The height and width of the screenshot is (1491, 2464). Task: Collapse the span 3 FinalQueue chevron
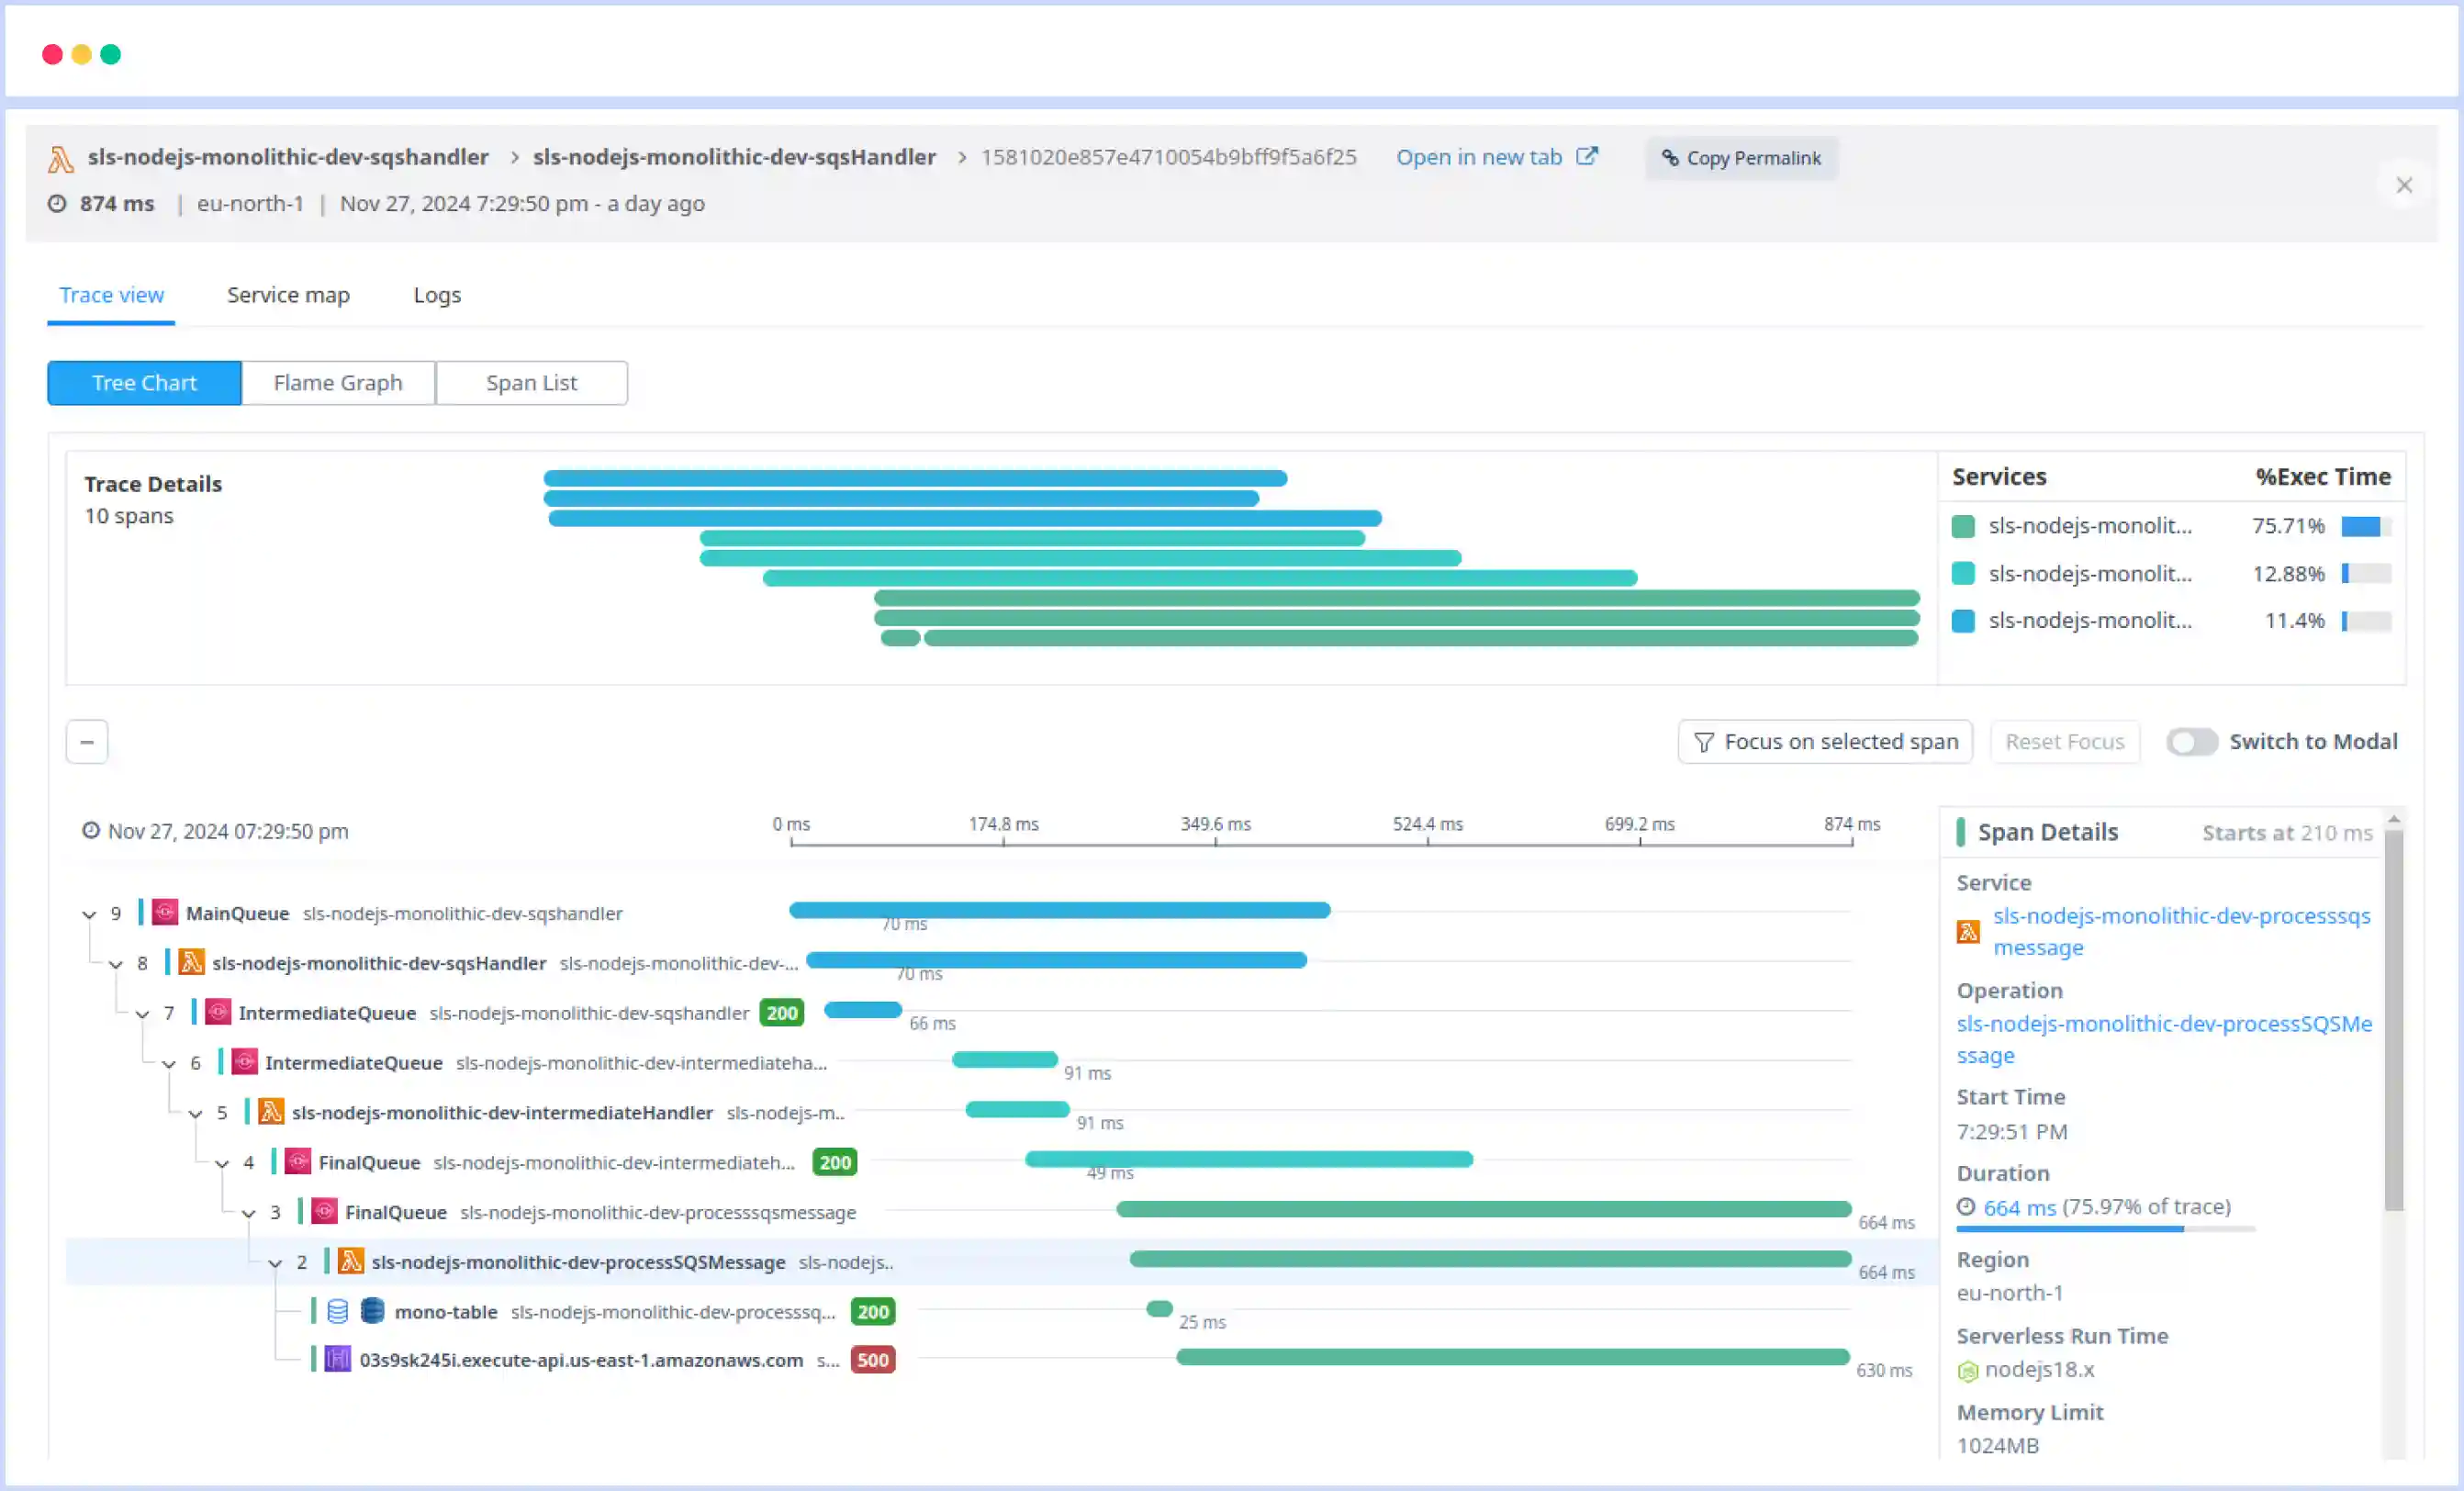[248, 1213]
